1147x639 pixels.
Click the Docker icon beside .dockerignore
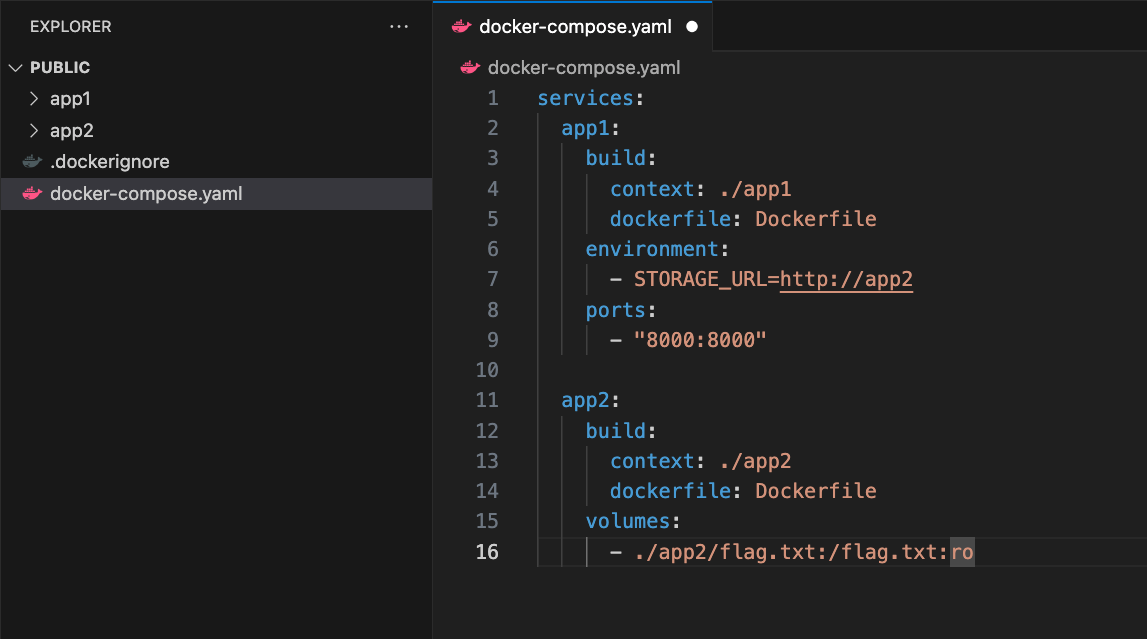point(33,162)
